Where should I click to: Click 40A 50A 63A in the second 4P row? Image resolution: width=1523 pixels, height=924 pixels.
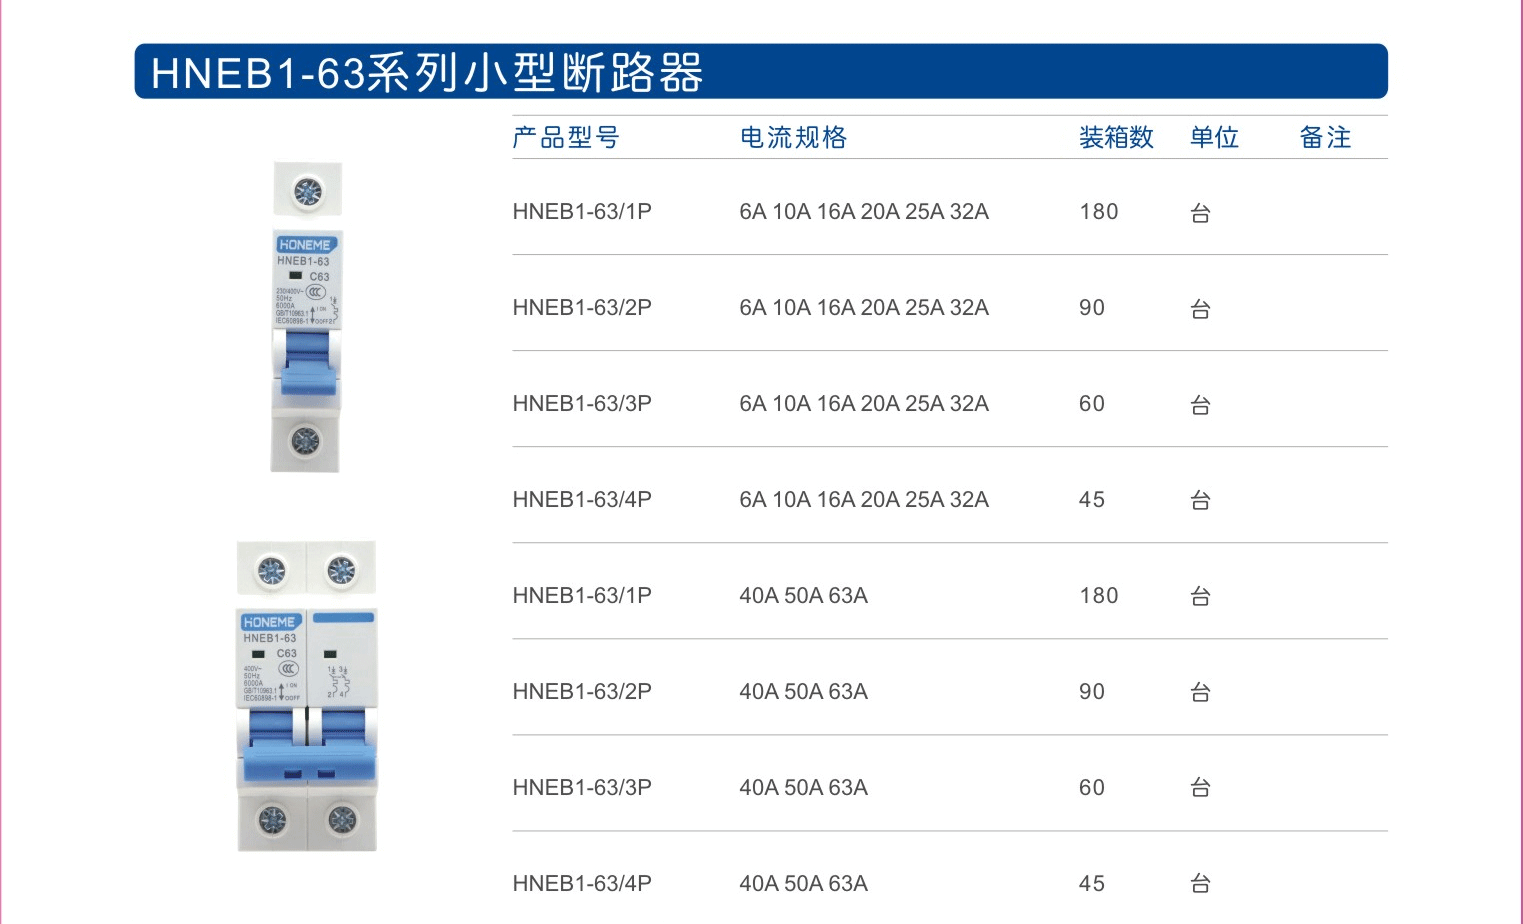(x=804, y=884)
